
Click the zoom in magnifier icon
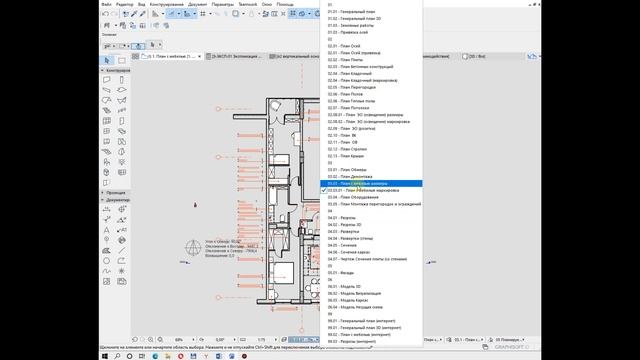151,340
